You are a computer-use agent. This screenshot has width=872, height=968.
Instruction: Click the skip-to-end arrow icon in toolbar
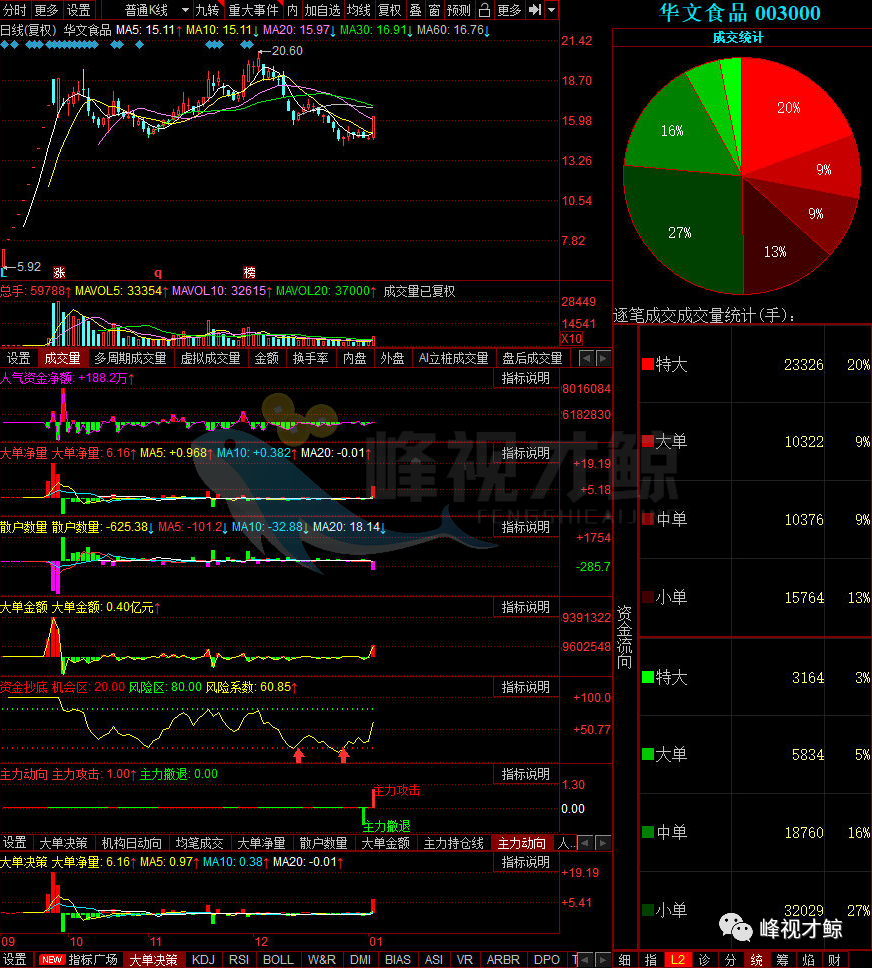click(535, 9)
